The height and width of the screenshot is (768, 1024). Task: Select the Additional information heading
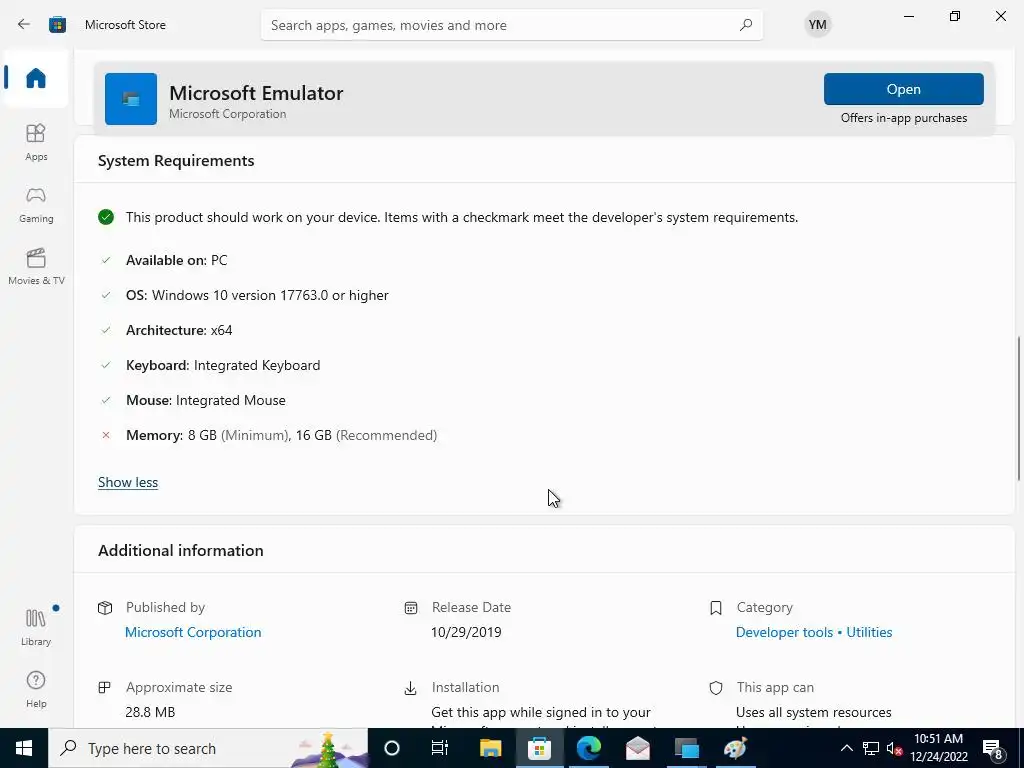(x=181, y=551)
